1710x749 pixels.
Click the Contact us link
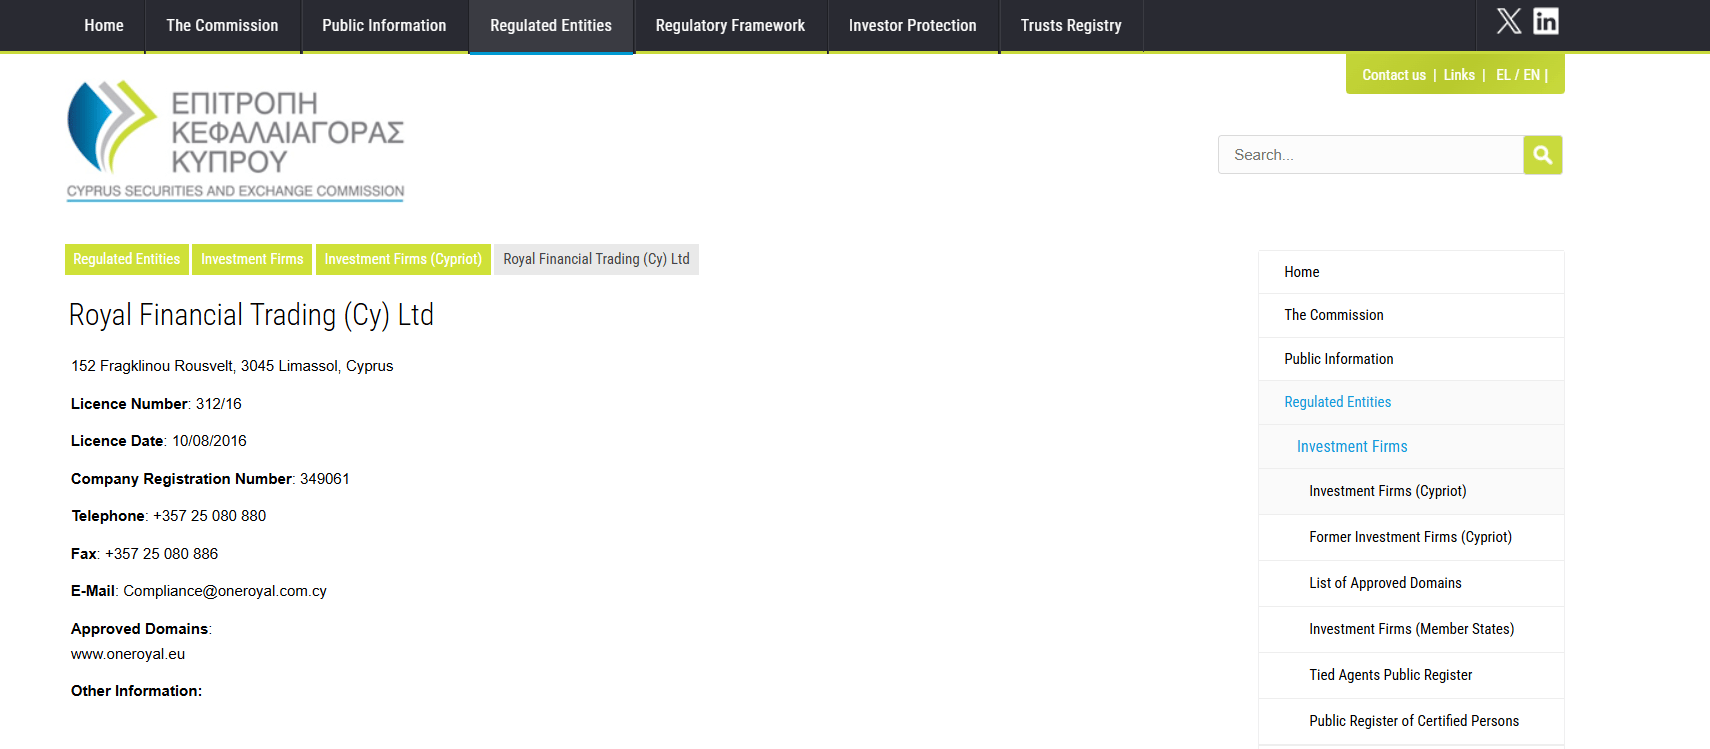point(1394,75)
